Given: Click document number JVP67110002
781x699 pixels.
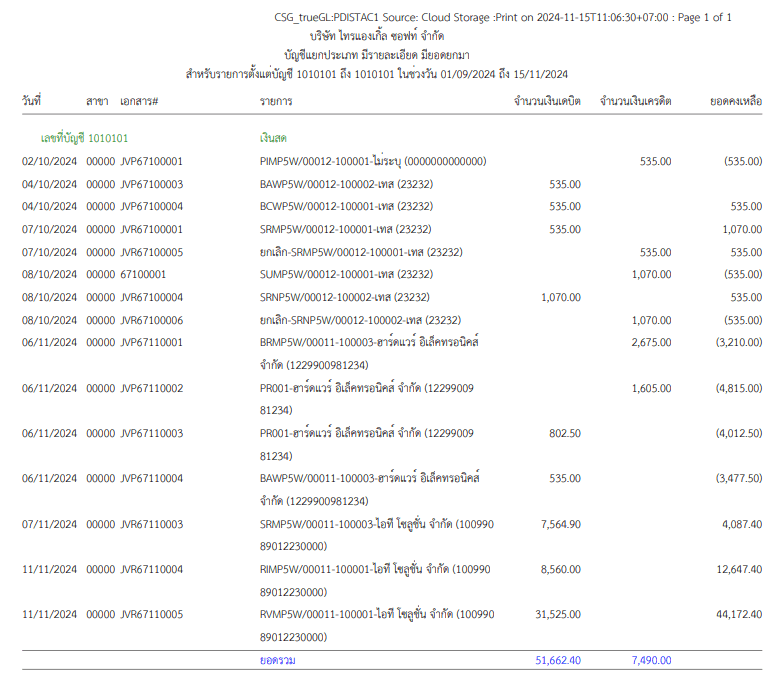Looking at the screenshot, I should pos(151,388).
